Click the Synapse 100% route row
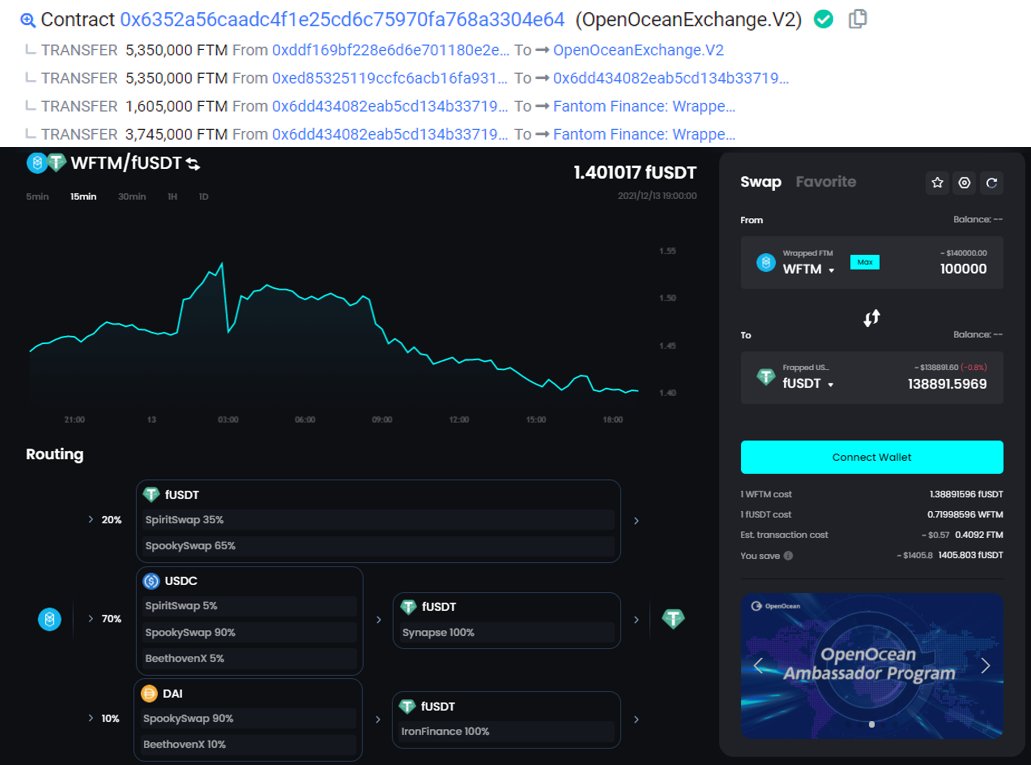The height and width of the screenshot is (765, 1031). pos(506,632)
